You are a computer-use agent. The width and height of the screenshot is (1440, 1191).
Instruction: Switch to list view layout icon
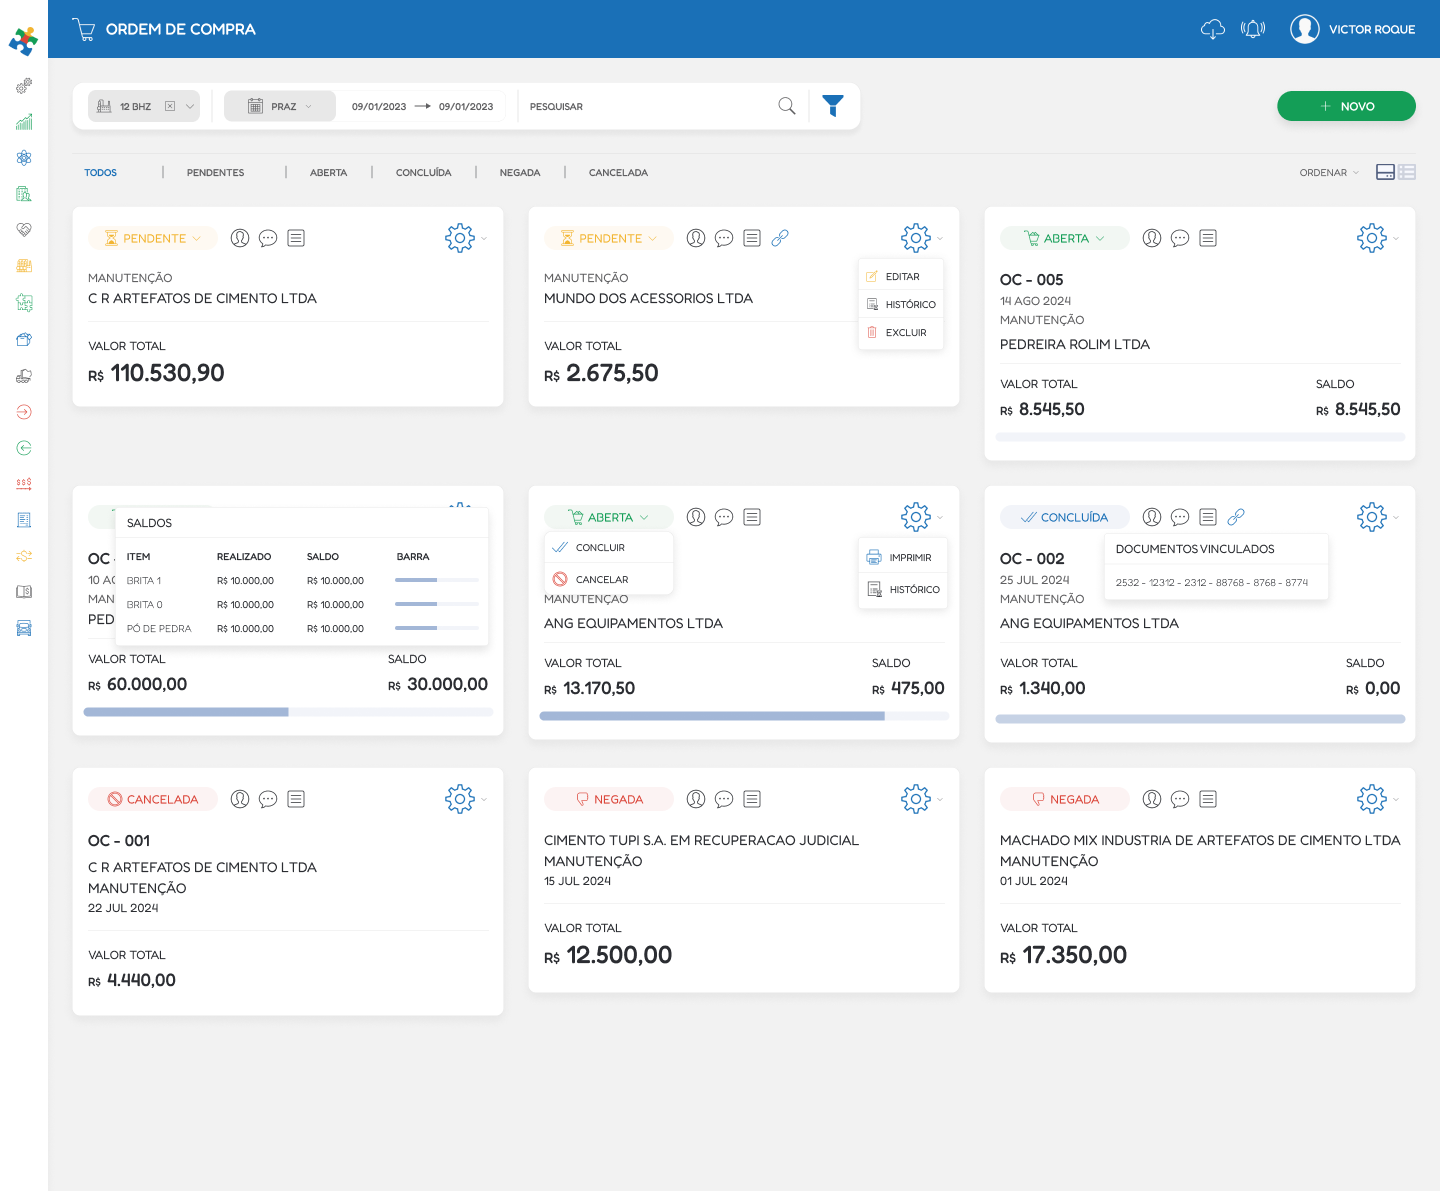point(1407,172)
